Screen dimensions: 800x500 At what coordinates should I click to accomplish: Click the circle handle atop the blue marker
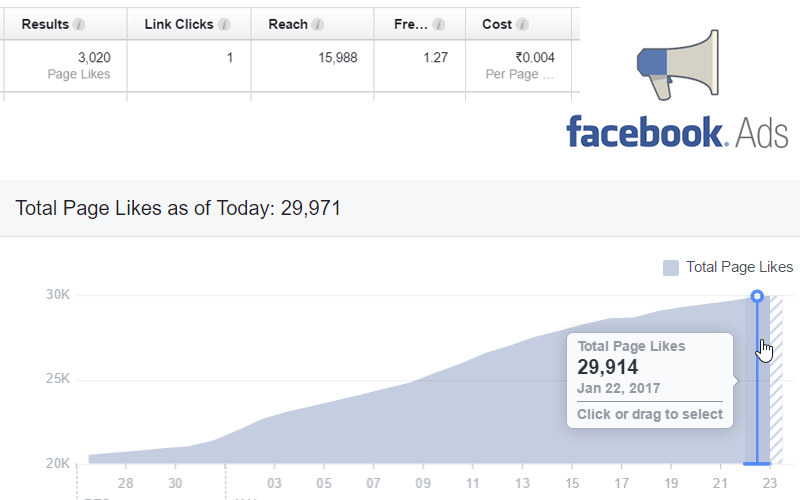click(757, 296)
